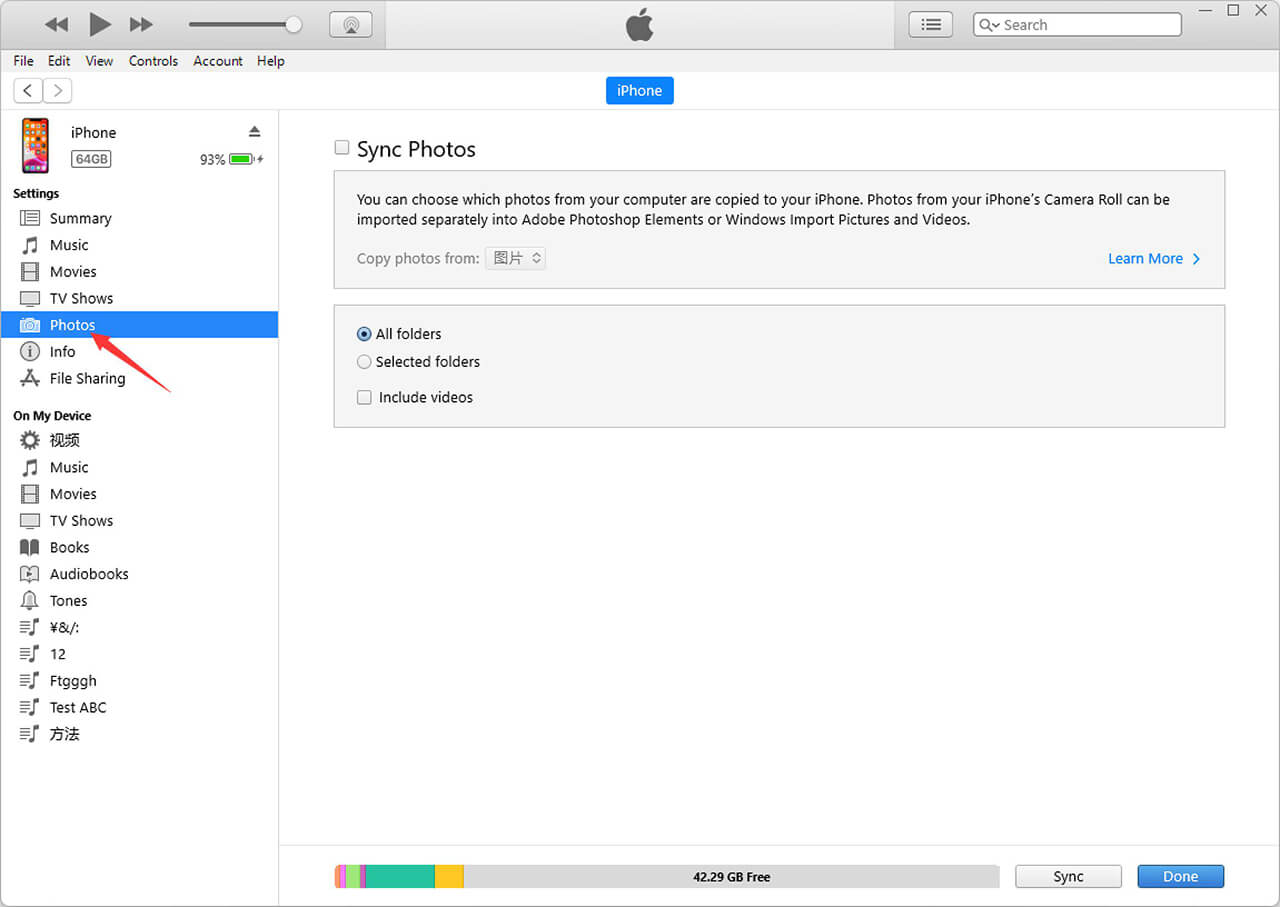Screen dimensions: 1280x907
Task: Click the Done button
Action: point(1181,876)
